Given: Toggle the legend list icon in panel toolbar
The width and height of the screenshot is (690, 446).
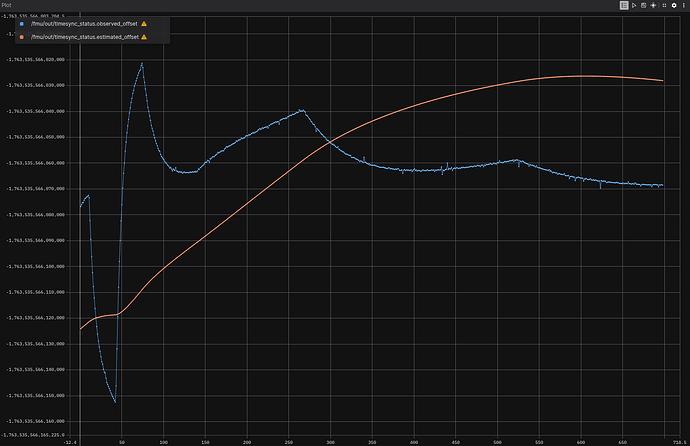Looking at the screenshot, I should [x=624, y=5].
